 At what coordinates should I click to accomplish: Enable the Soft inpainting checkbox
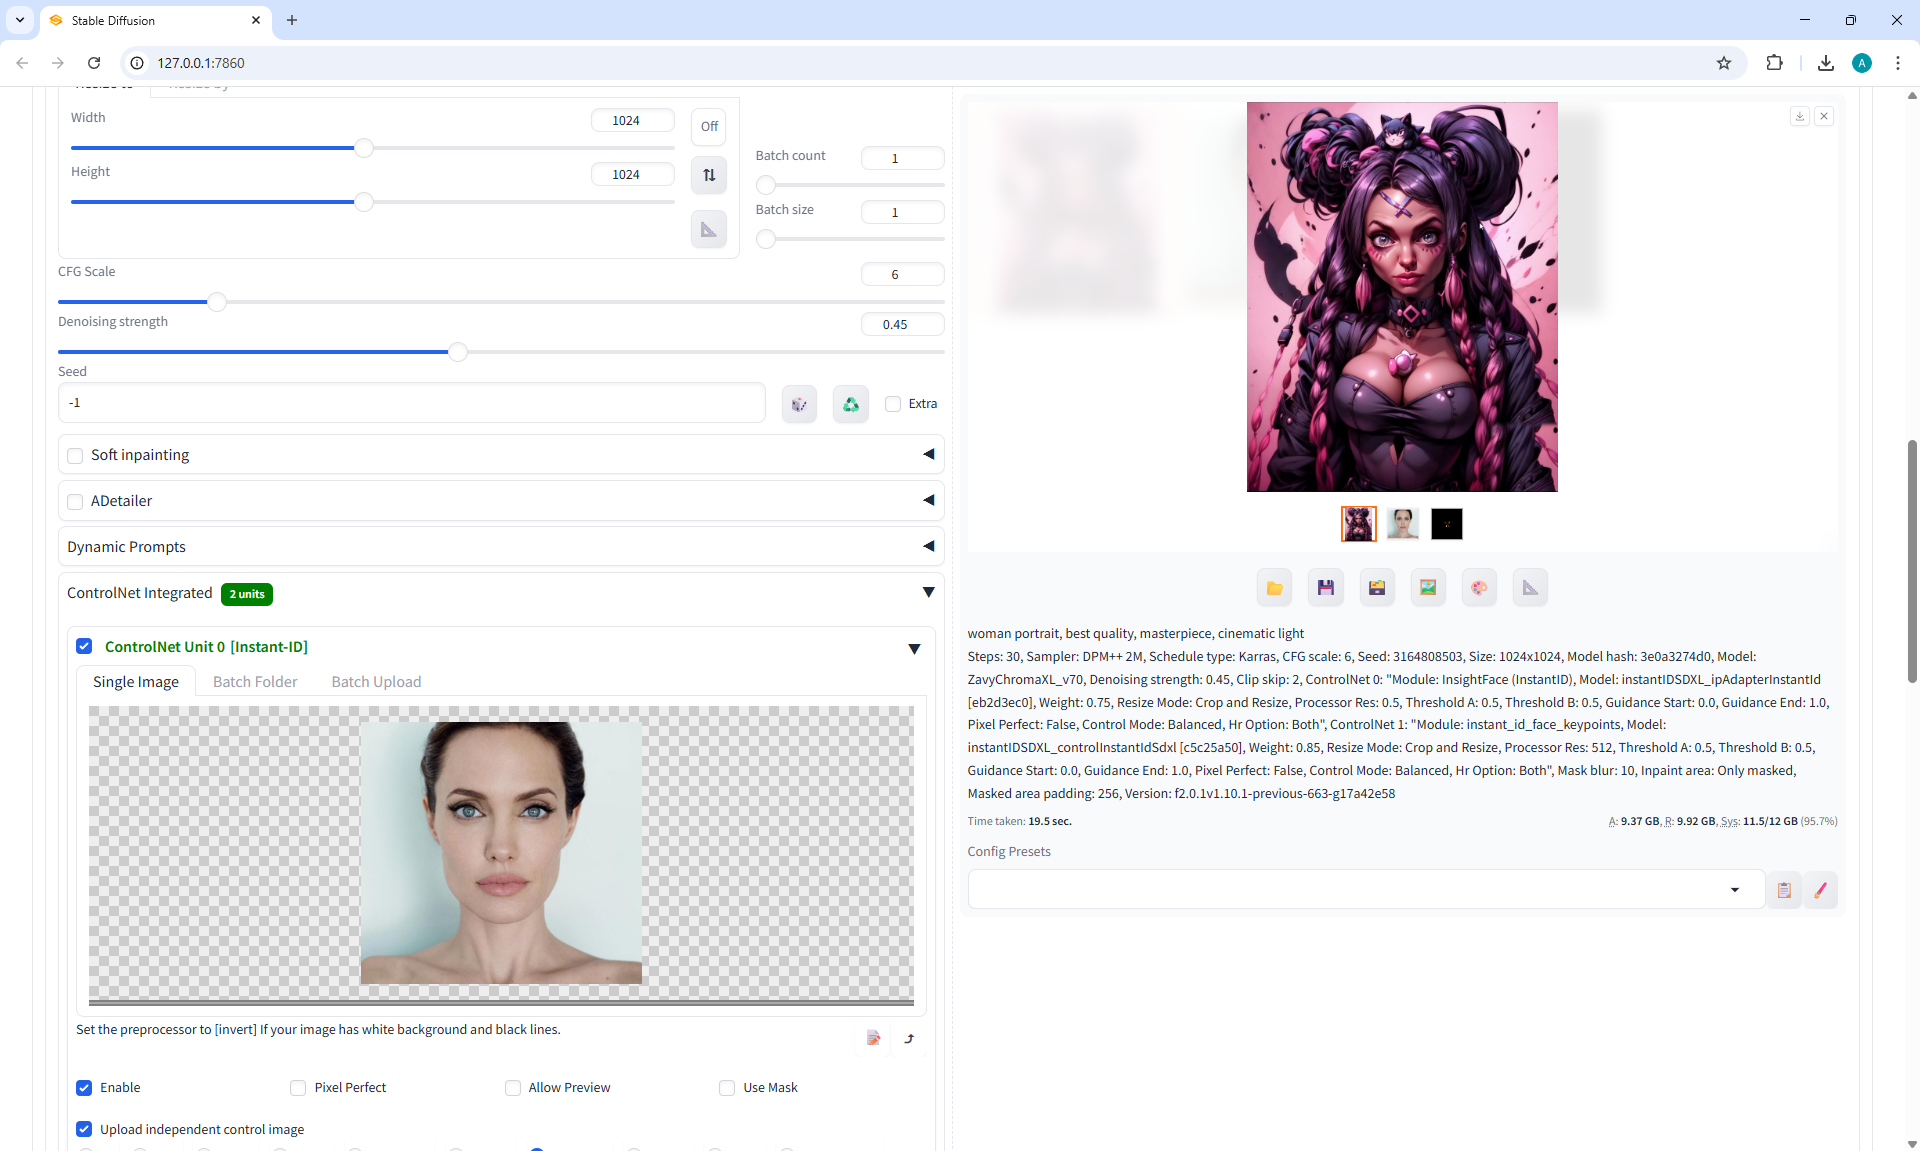[x=75, y=456]
